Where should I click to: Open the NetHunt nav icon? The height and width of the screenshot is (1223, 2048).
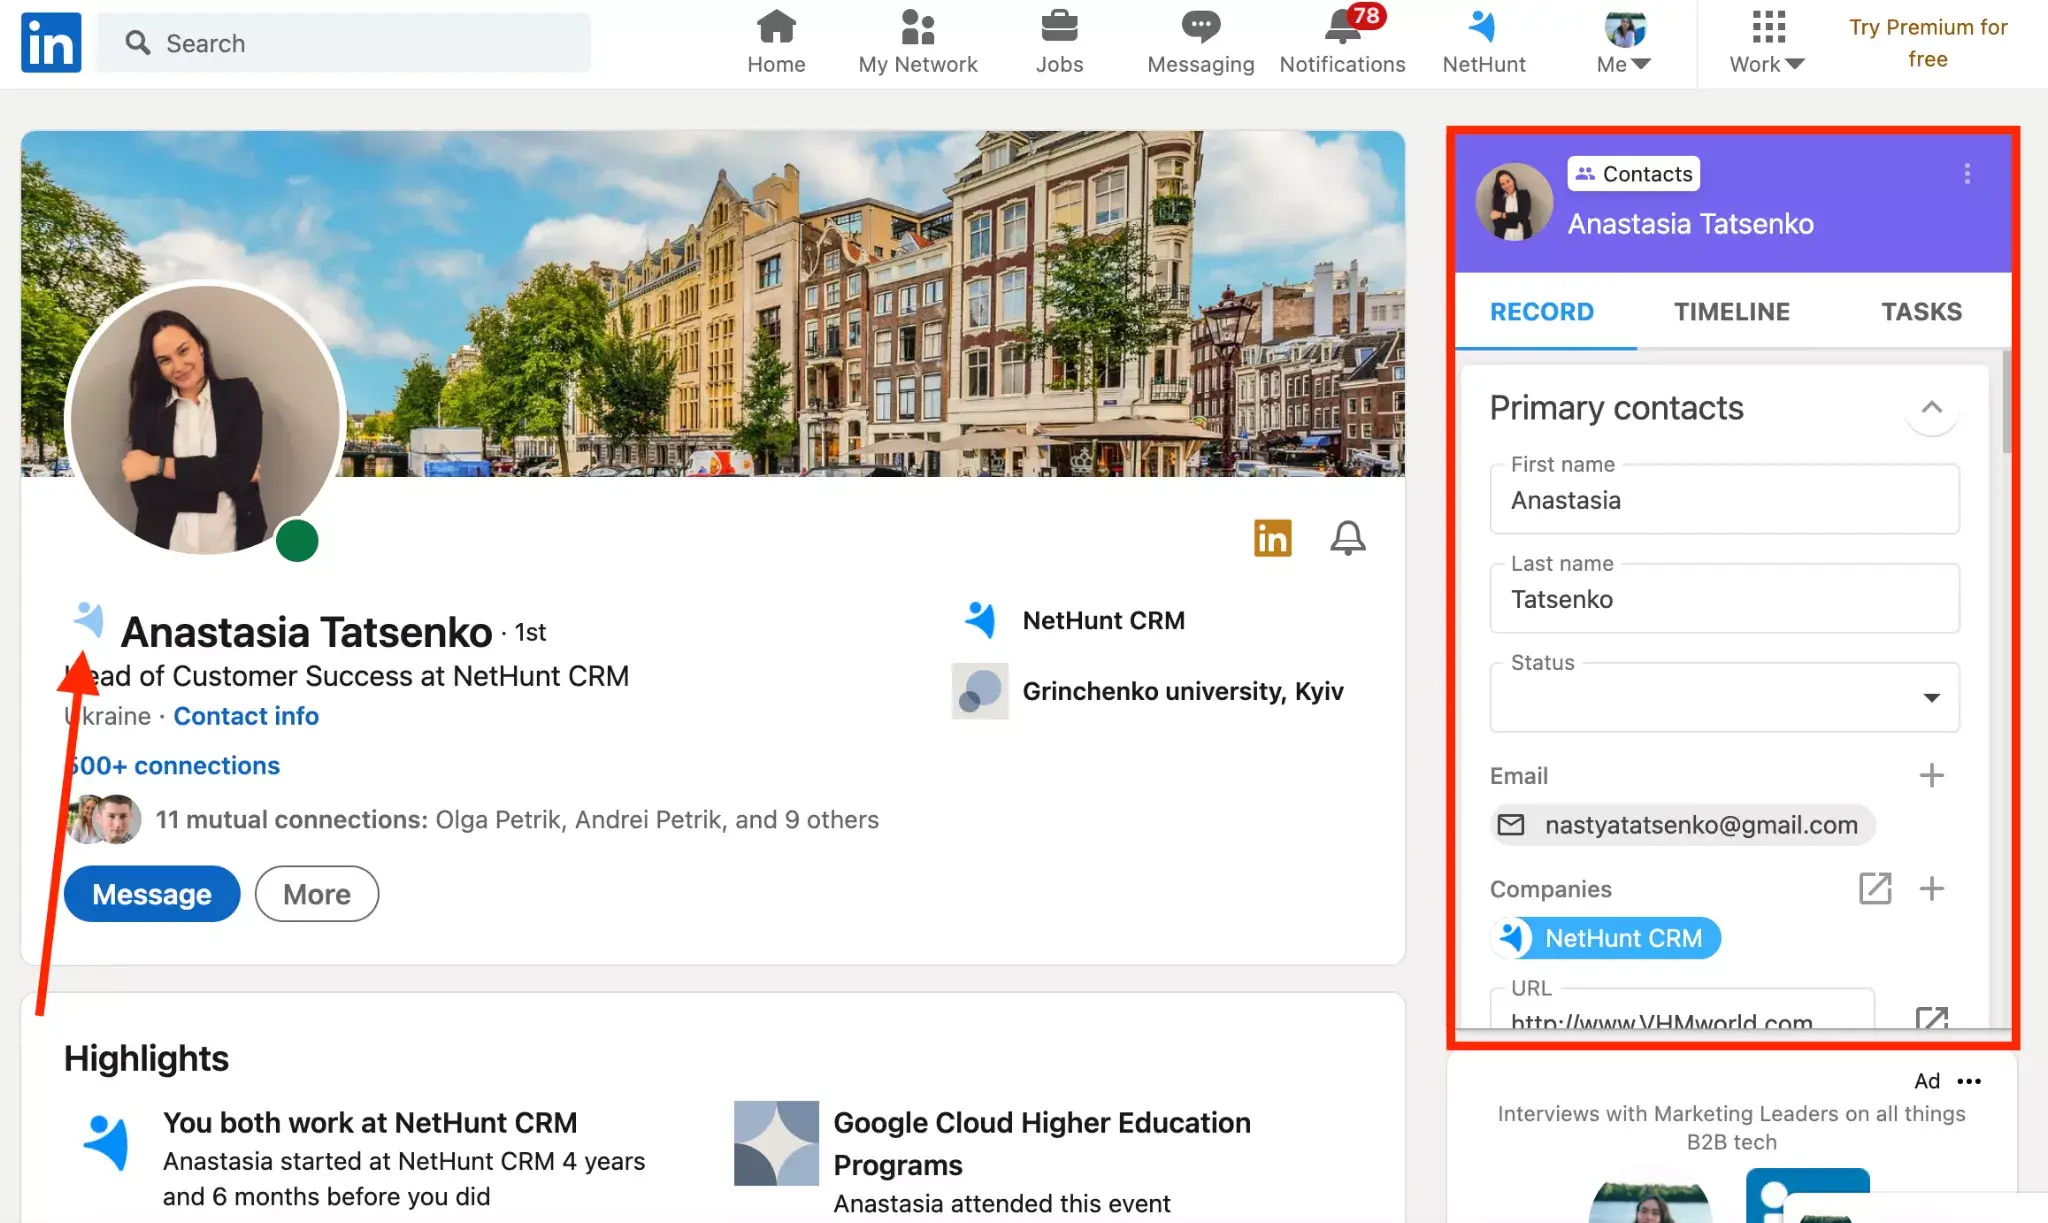1484,43
